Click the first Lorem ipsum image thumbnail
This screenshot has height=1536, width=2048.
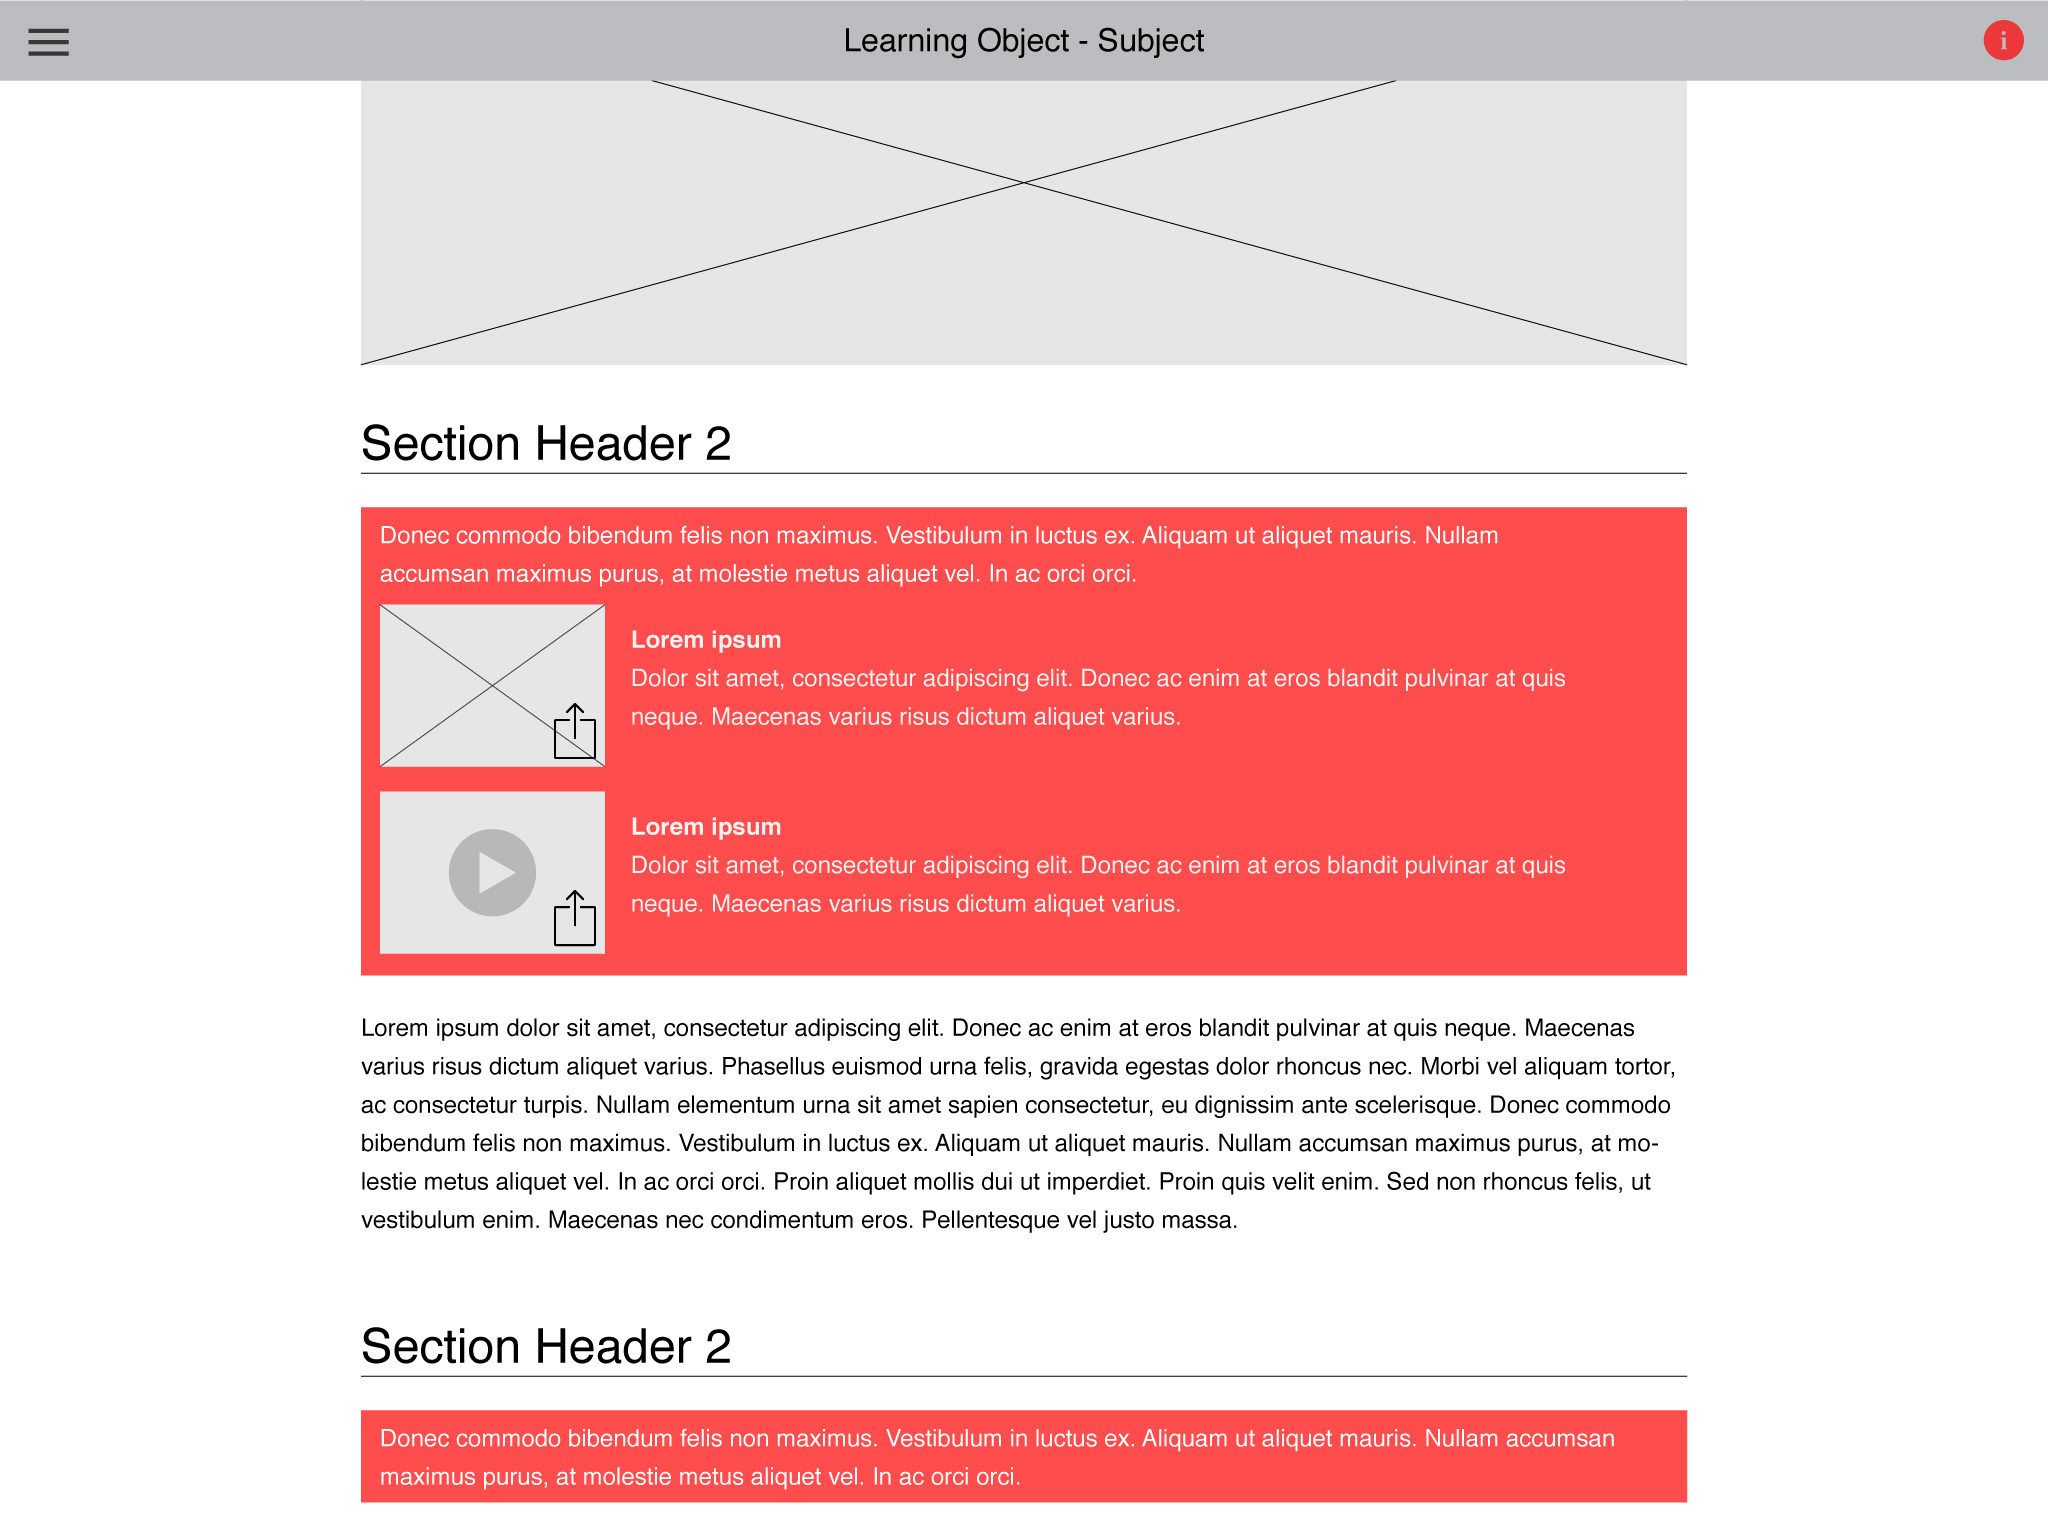pyautogui.click(x=492, y=686)
